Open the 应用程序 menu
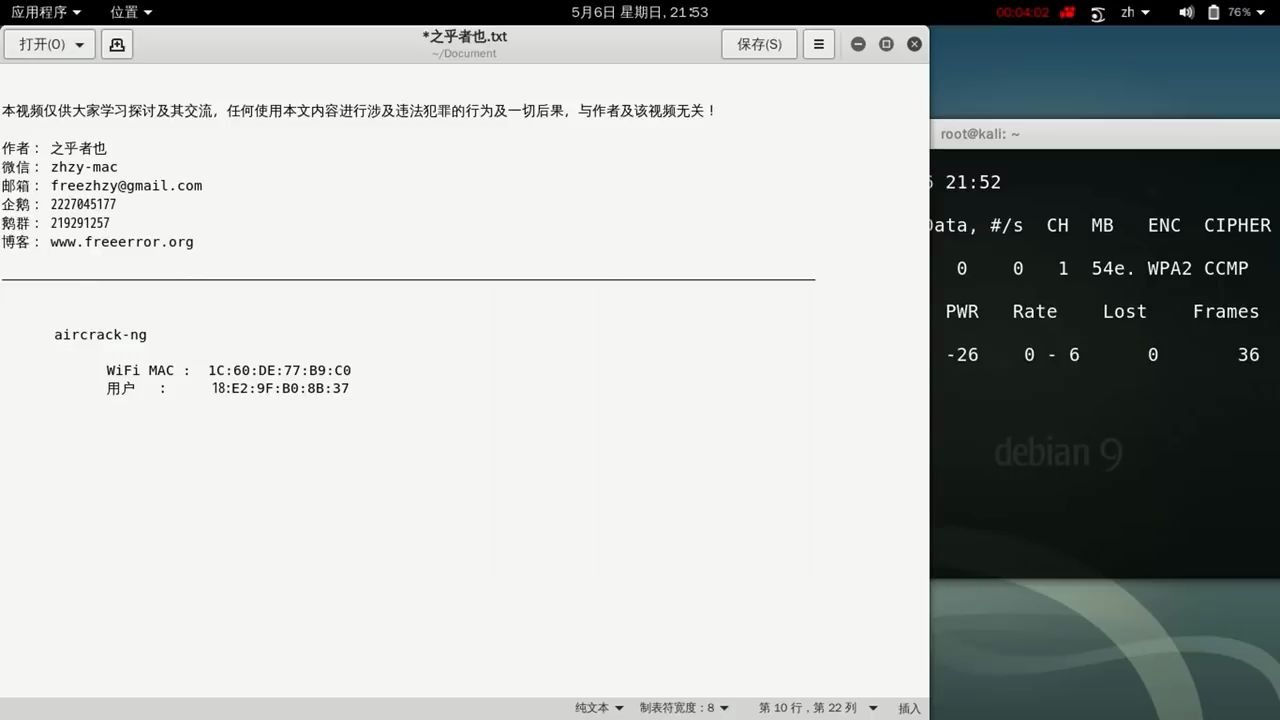This screenshot has width=1280, height=720. coord(38,12)
